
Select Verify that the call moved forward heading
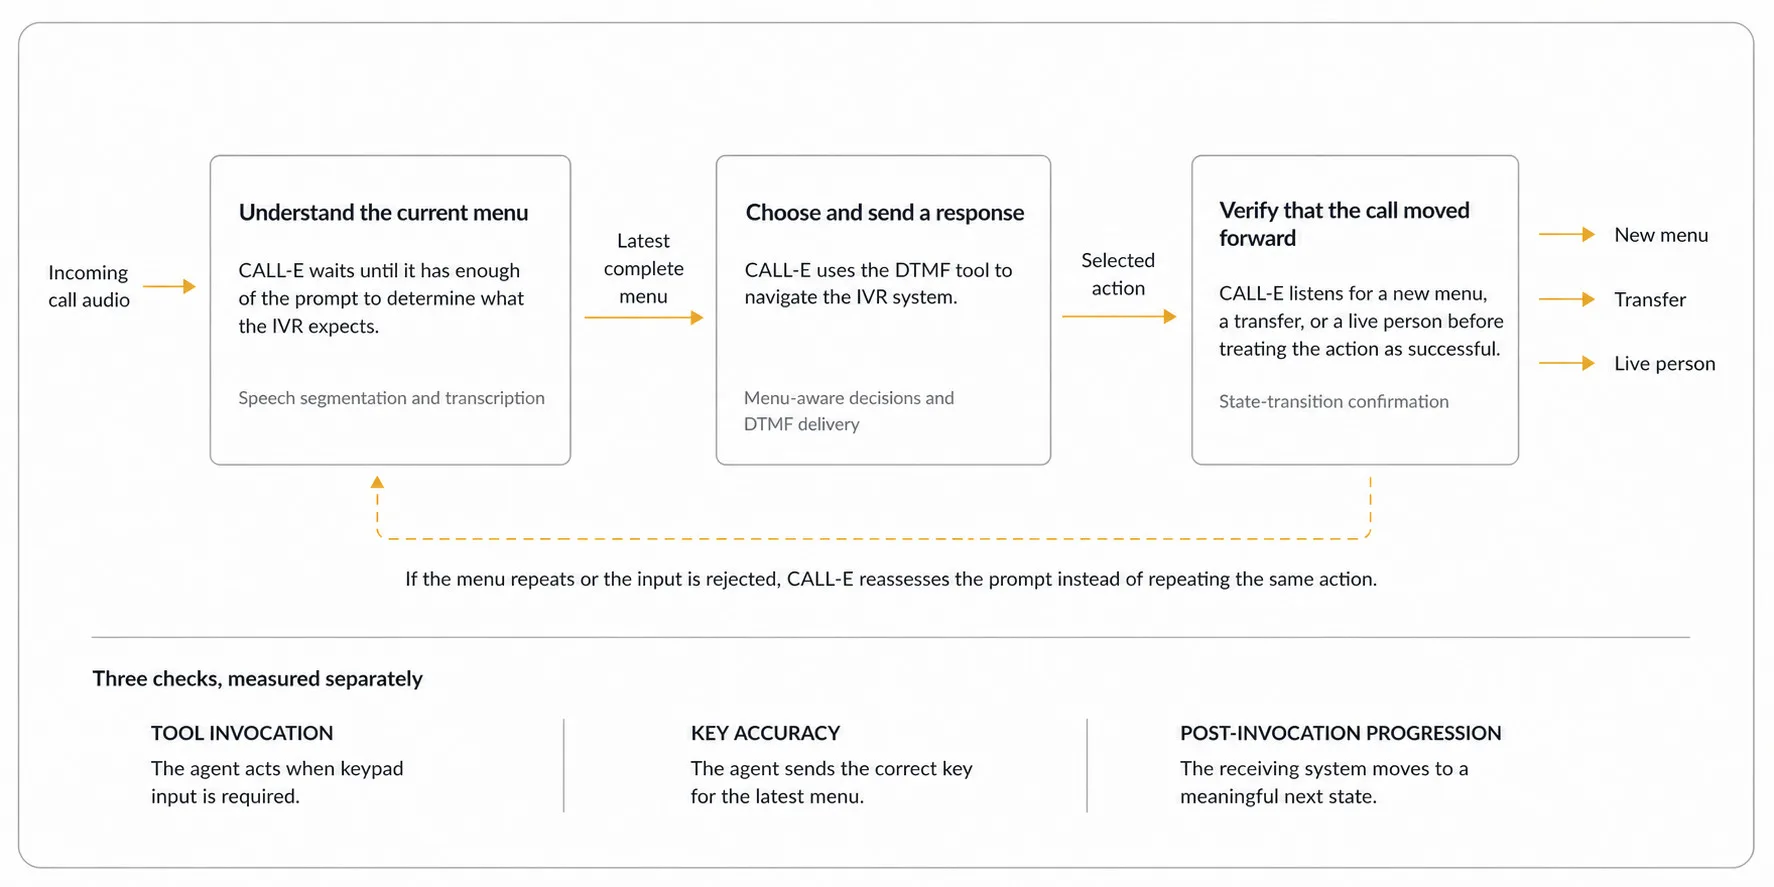(x=1344, y=224)
